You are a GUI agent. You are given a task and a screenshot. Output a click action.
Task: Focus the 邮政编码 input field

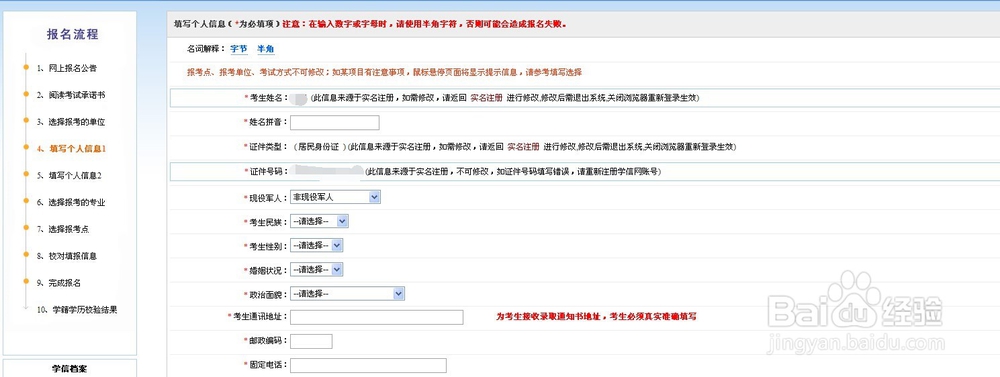click(311, 341)
